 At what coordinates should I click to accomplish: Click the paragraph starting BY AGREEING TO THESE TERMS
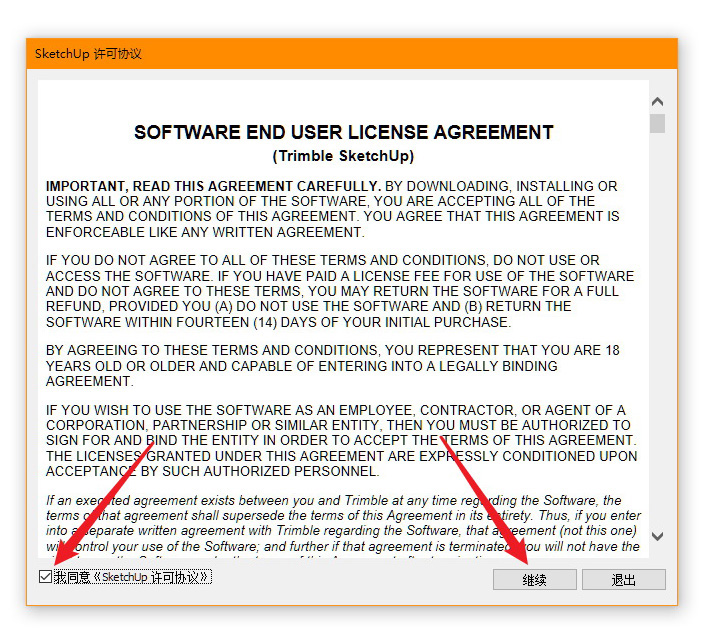tap(333, 366)
